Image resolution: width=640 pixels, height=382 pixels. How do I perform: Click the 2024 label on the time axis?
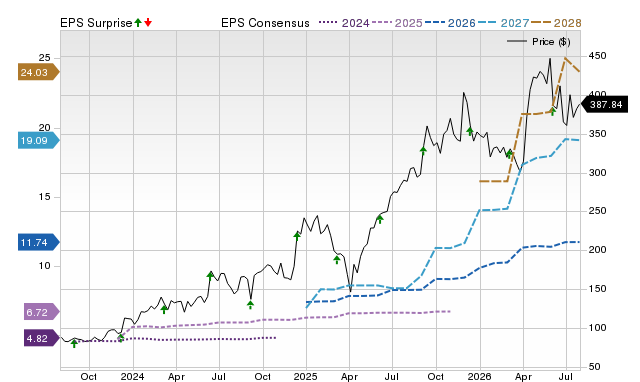[132, 376]
